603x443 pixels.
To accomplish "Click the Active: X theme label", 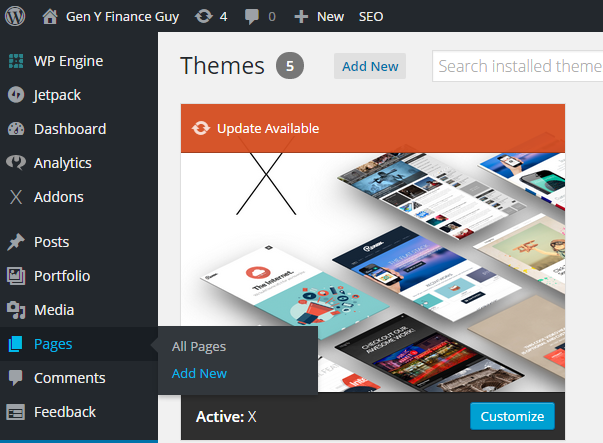I will click(226, 416).
